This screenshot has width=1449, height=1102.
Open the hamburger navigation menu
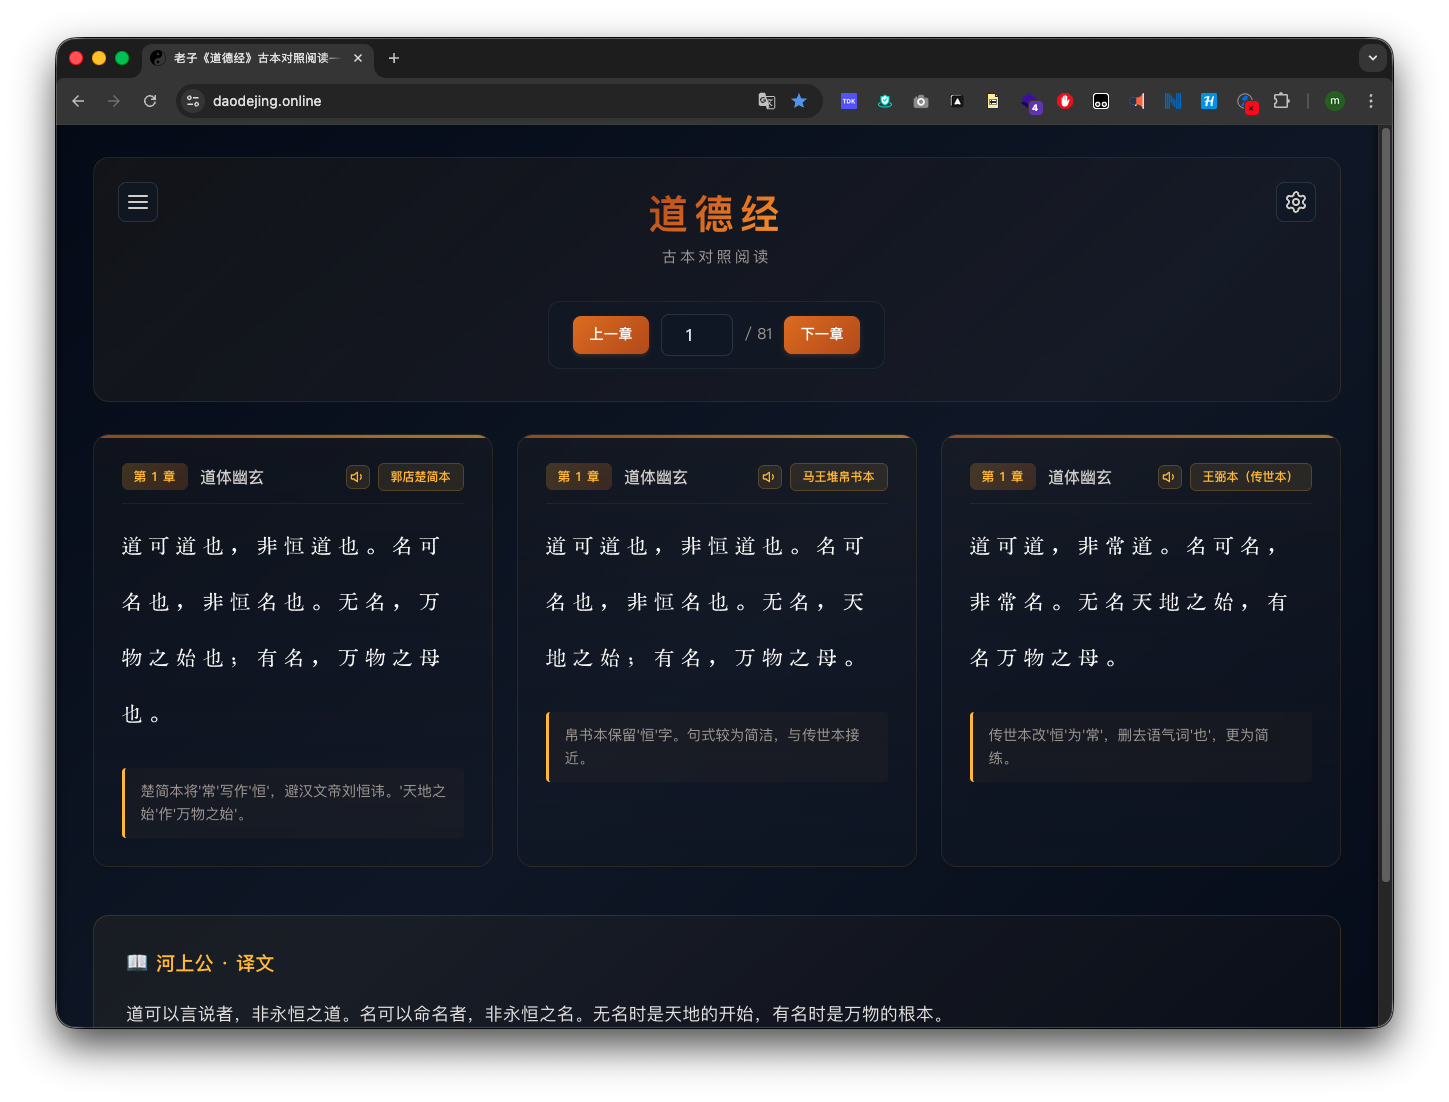[138, 202]
